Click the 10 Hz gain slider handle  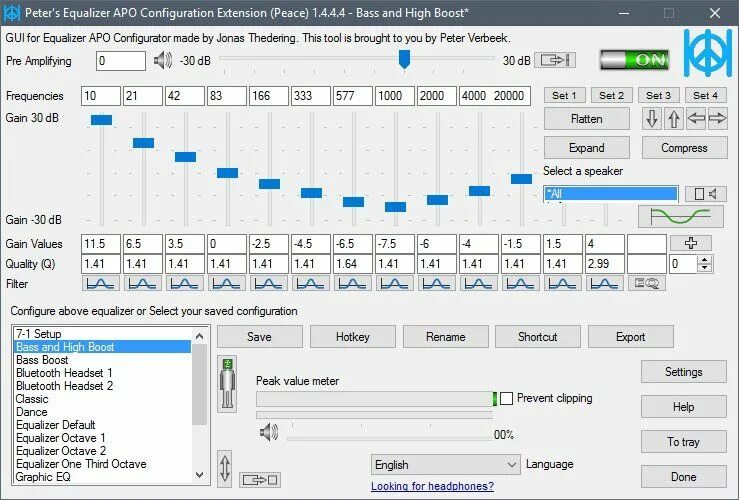click(101, 120)
